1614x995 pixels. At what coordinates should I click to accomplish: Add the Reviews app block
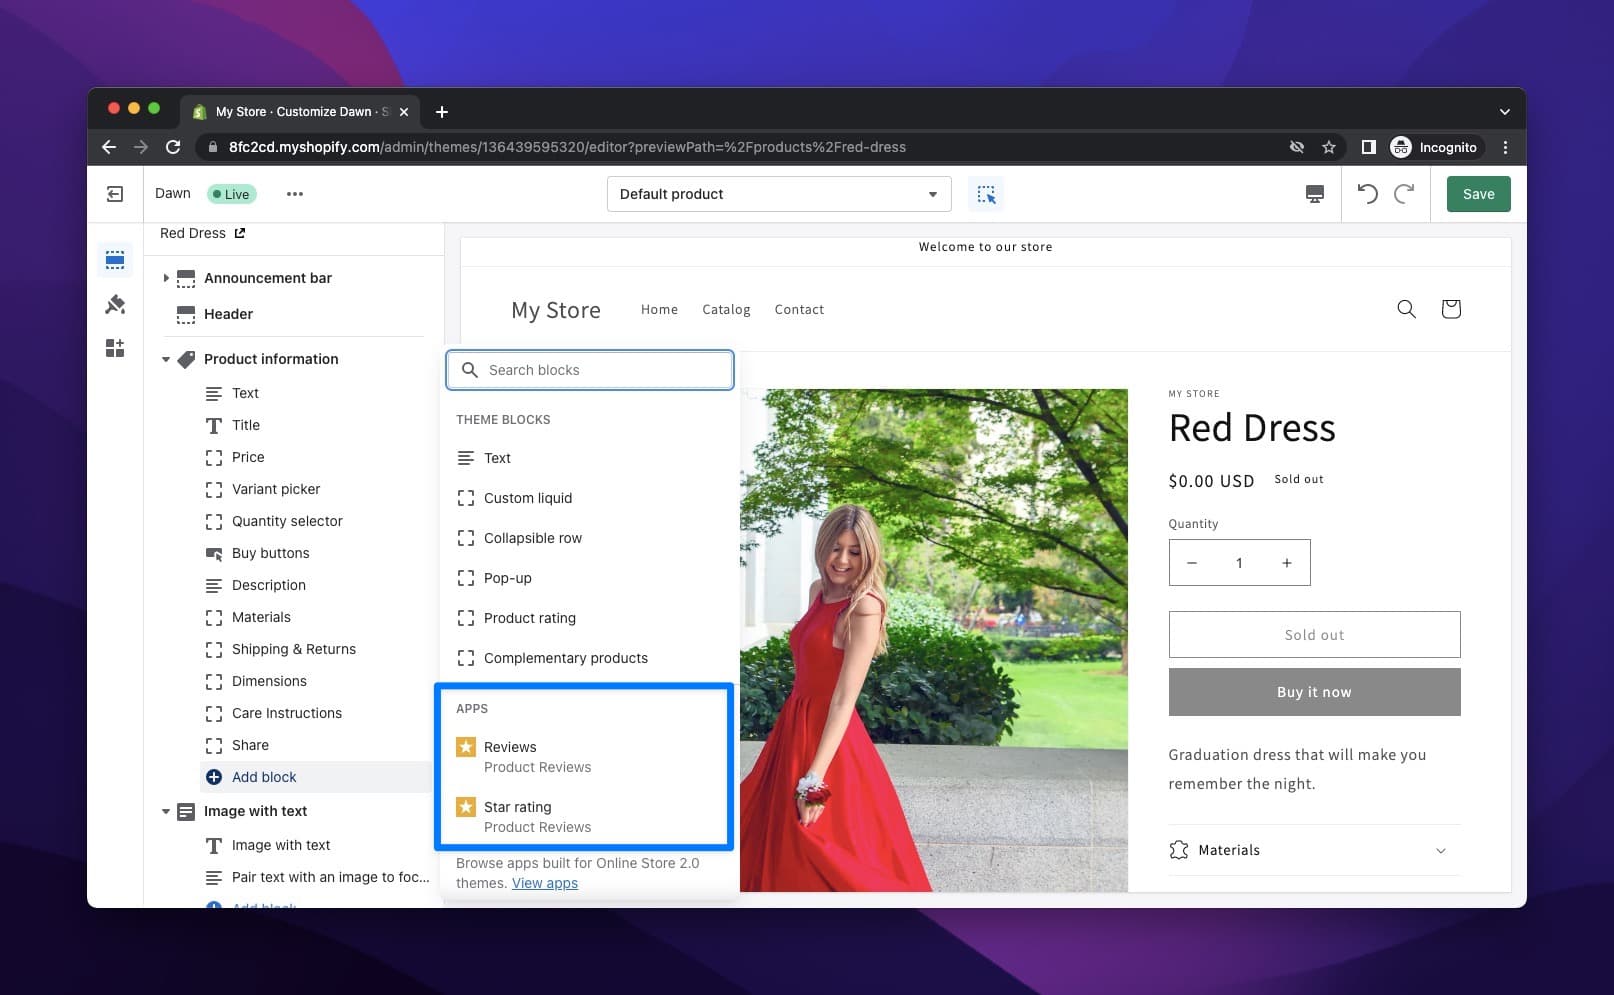click(x=588, y=757)
